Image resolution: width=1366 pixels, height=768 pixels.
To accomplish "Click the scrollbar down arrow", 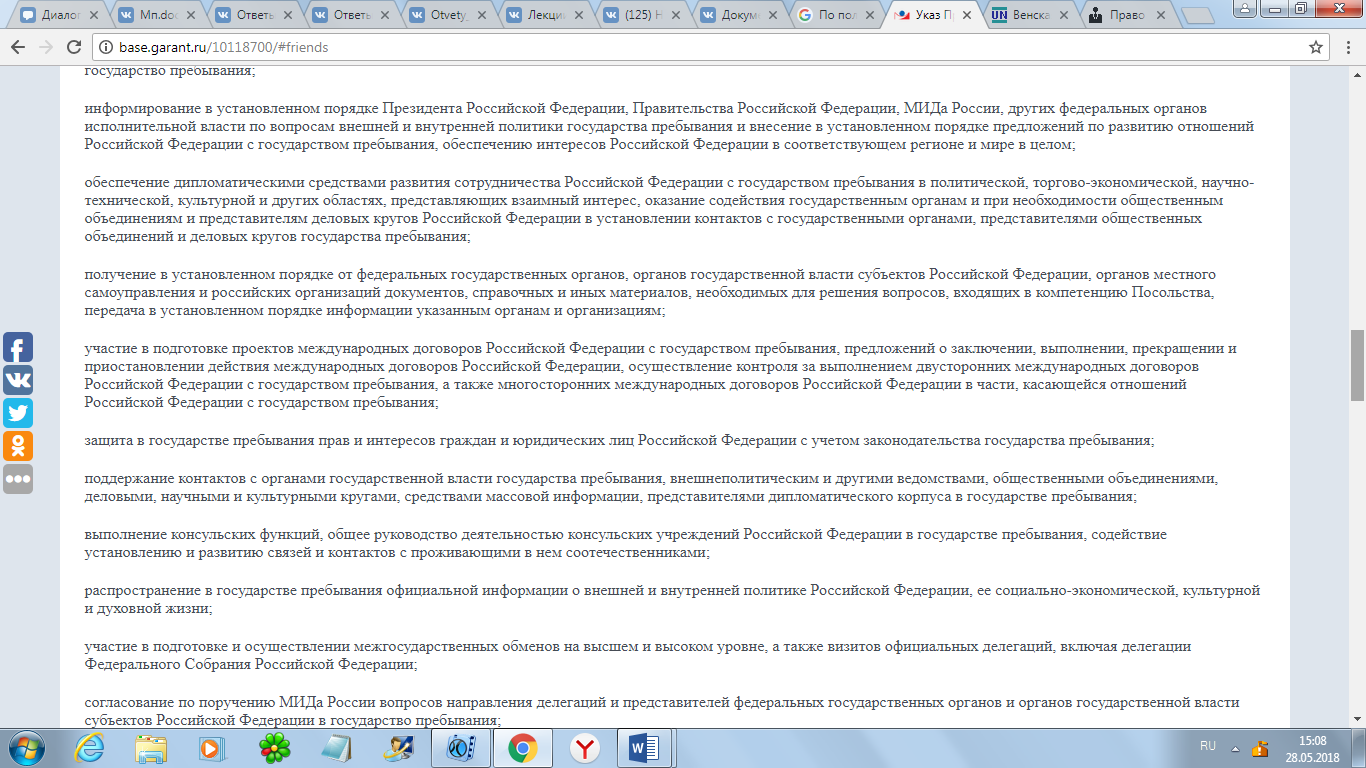I will (1357, 720).
